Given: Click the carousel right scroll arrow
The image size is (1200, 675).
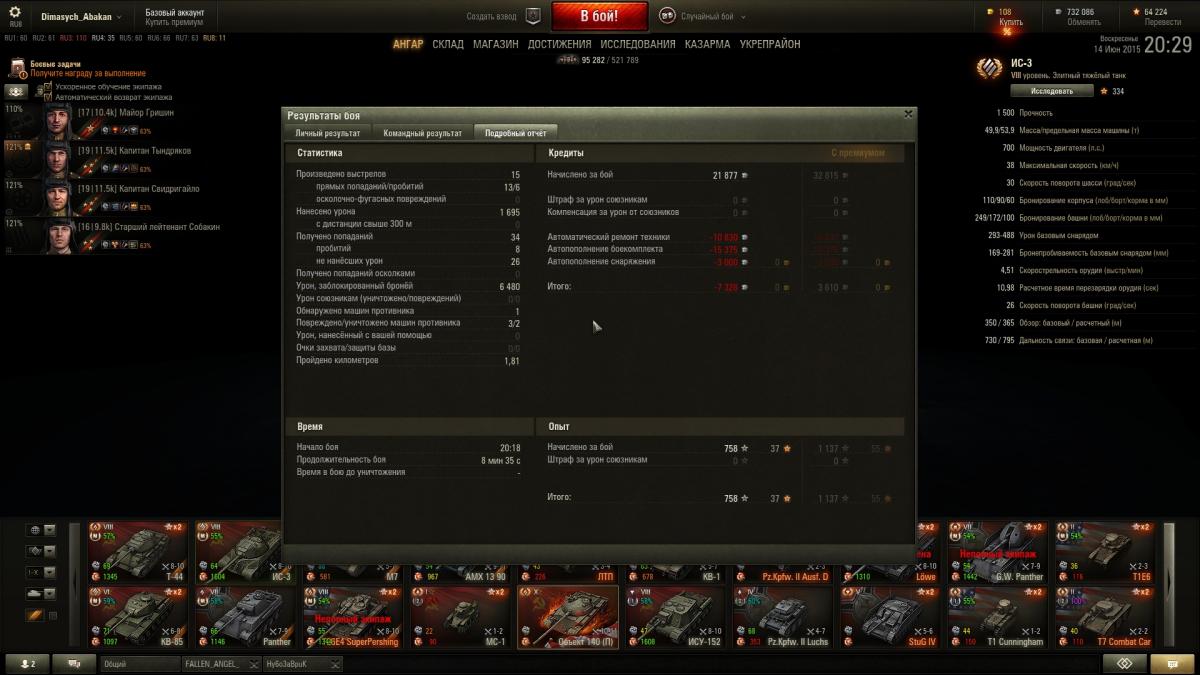Looking at the screenshot, I should 1171,584.
